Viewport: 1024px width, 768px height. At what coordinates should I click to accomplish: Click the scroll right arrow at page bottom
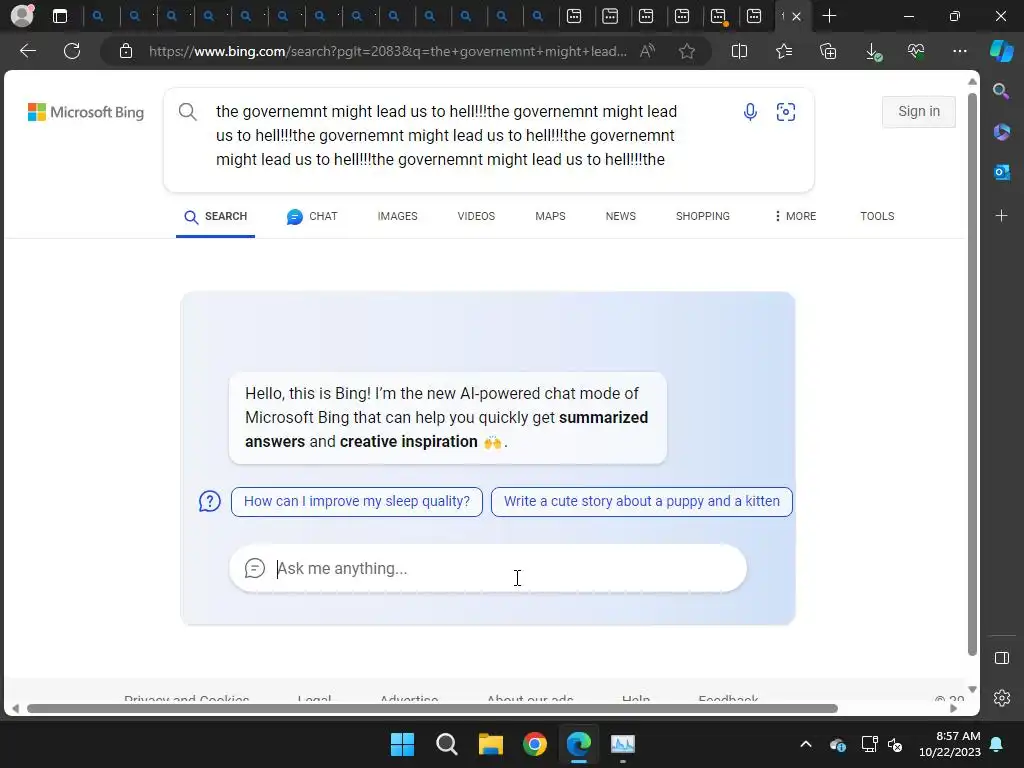coord(953,709)
